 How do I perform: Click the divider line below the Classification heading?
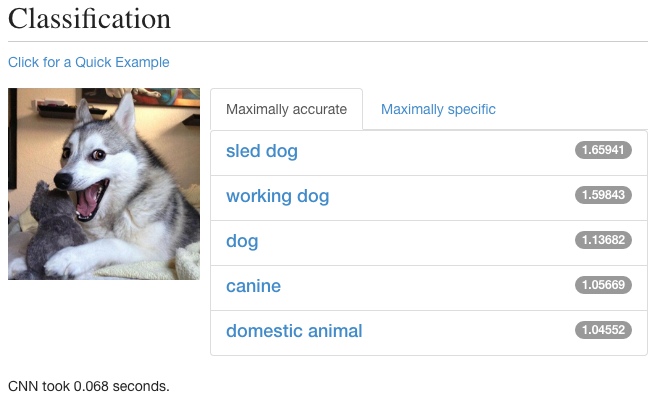[x=328, y=41]
